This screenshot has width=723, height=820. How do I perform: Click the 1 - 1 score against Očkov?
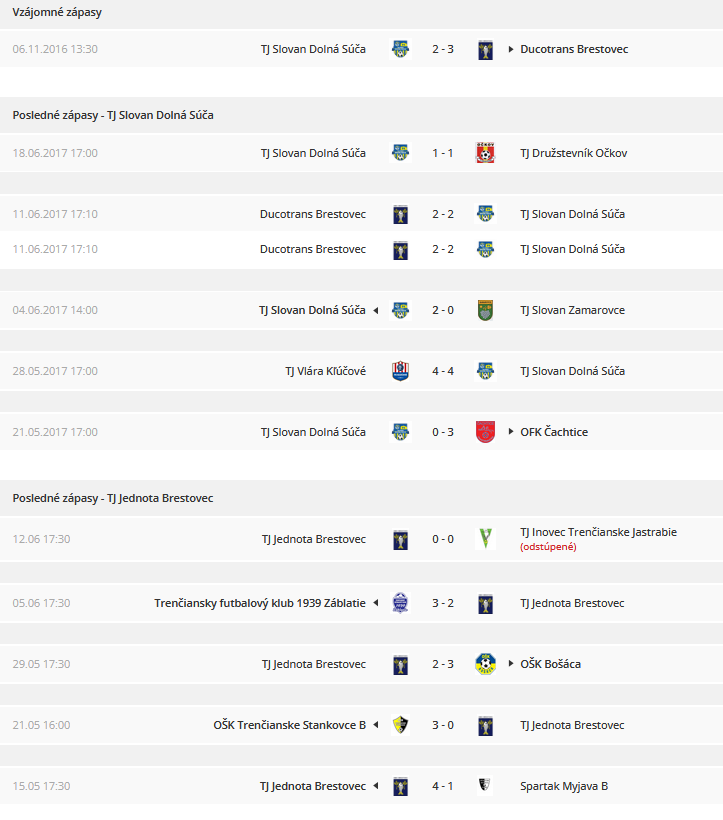point(443,153)
